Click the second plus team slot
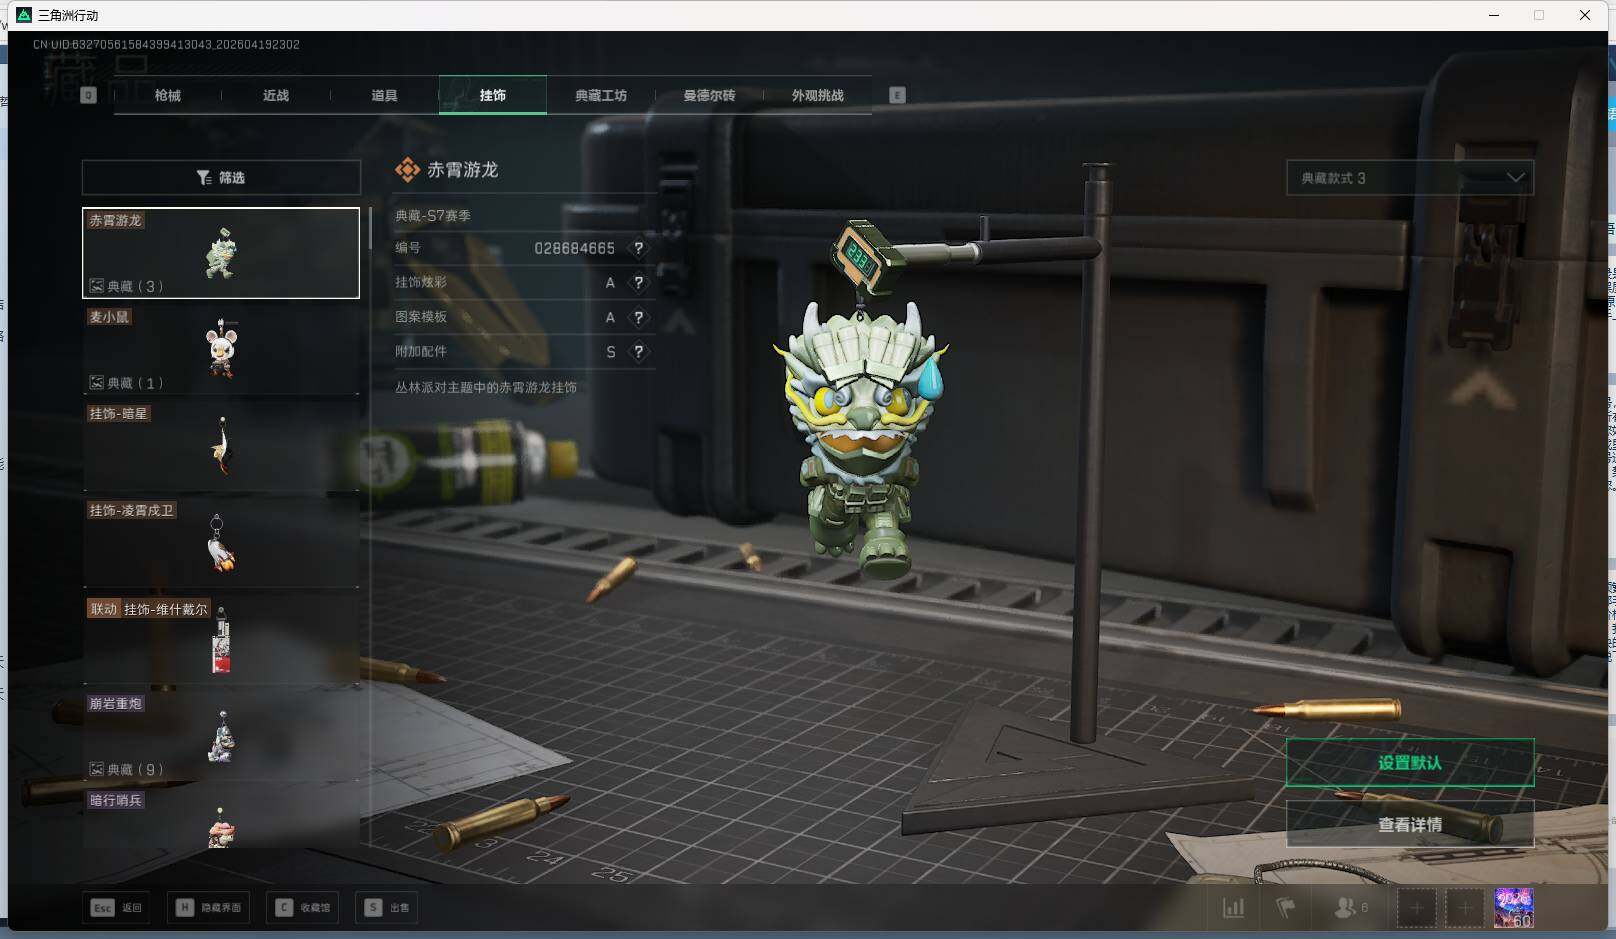The image size is (1616, 939). pos(1464,908)
